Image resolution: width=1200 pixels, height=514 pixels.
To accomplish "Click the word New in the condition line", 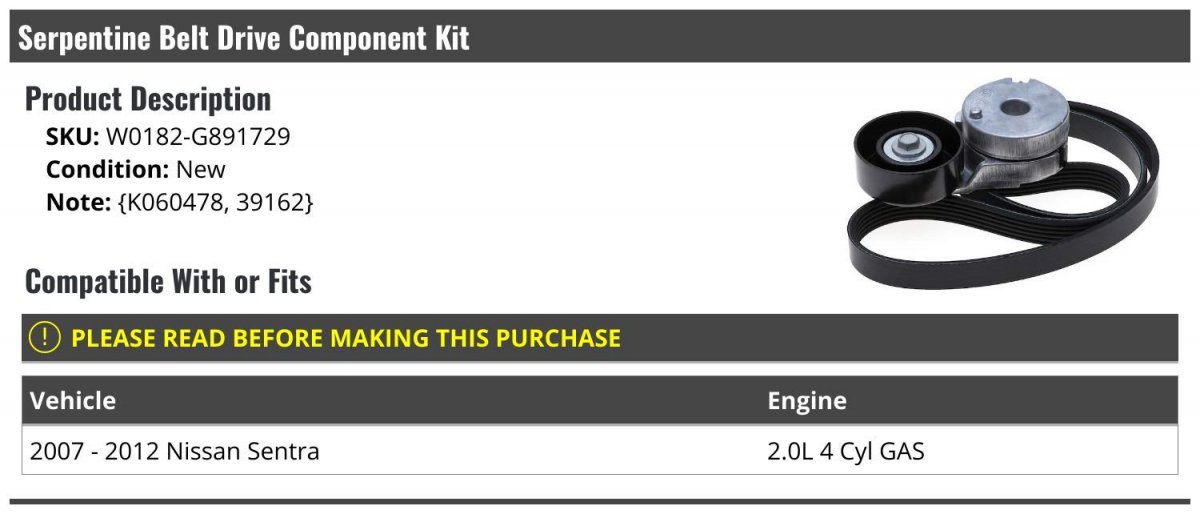I will coord(201,169).
